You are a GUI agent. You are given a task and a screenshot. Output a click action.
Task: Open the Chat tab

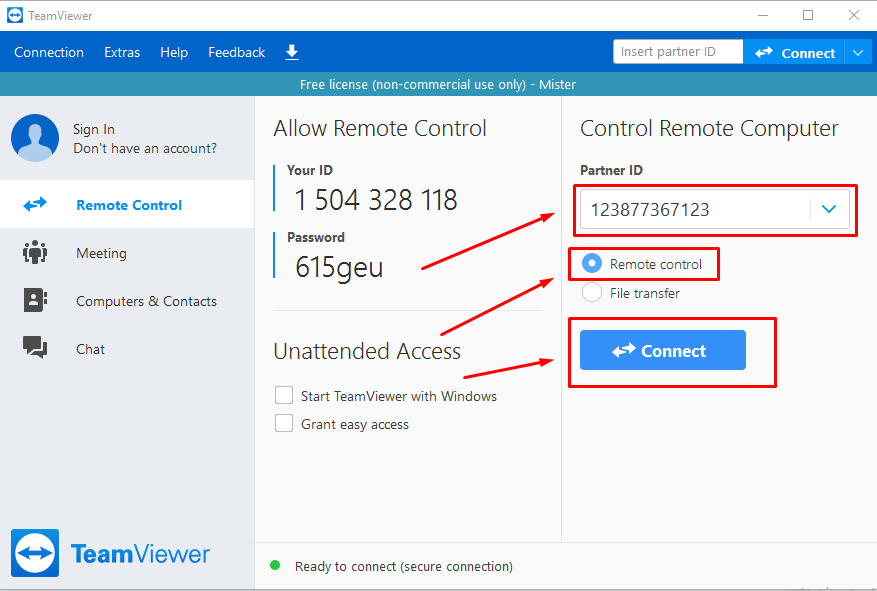(x=127, y=349)
